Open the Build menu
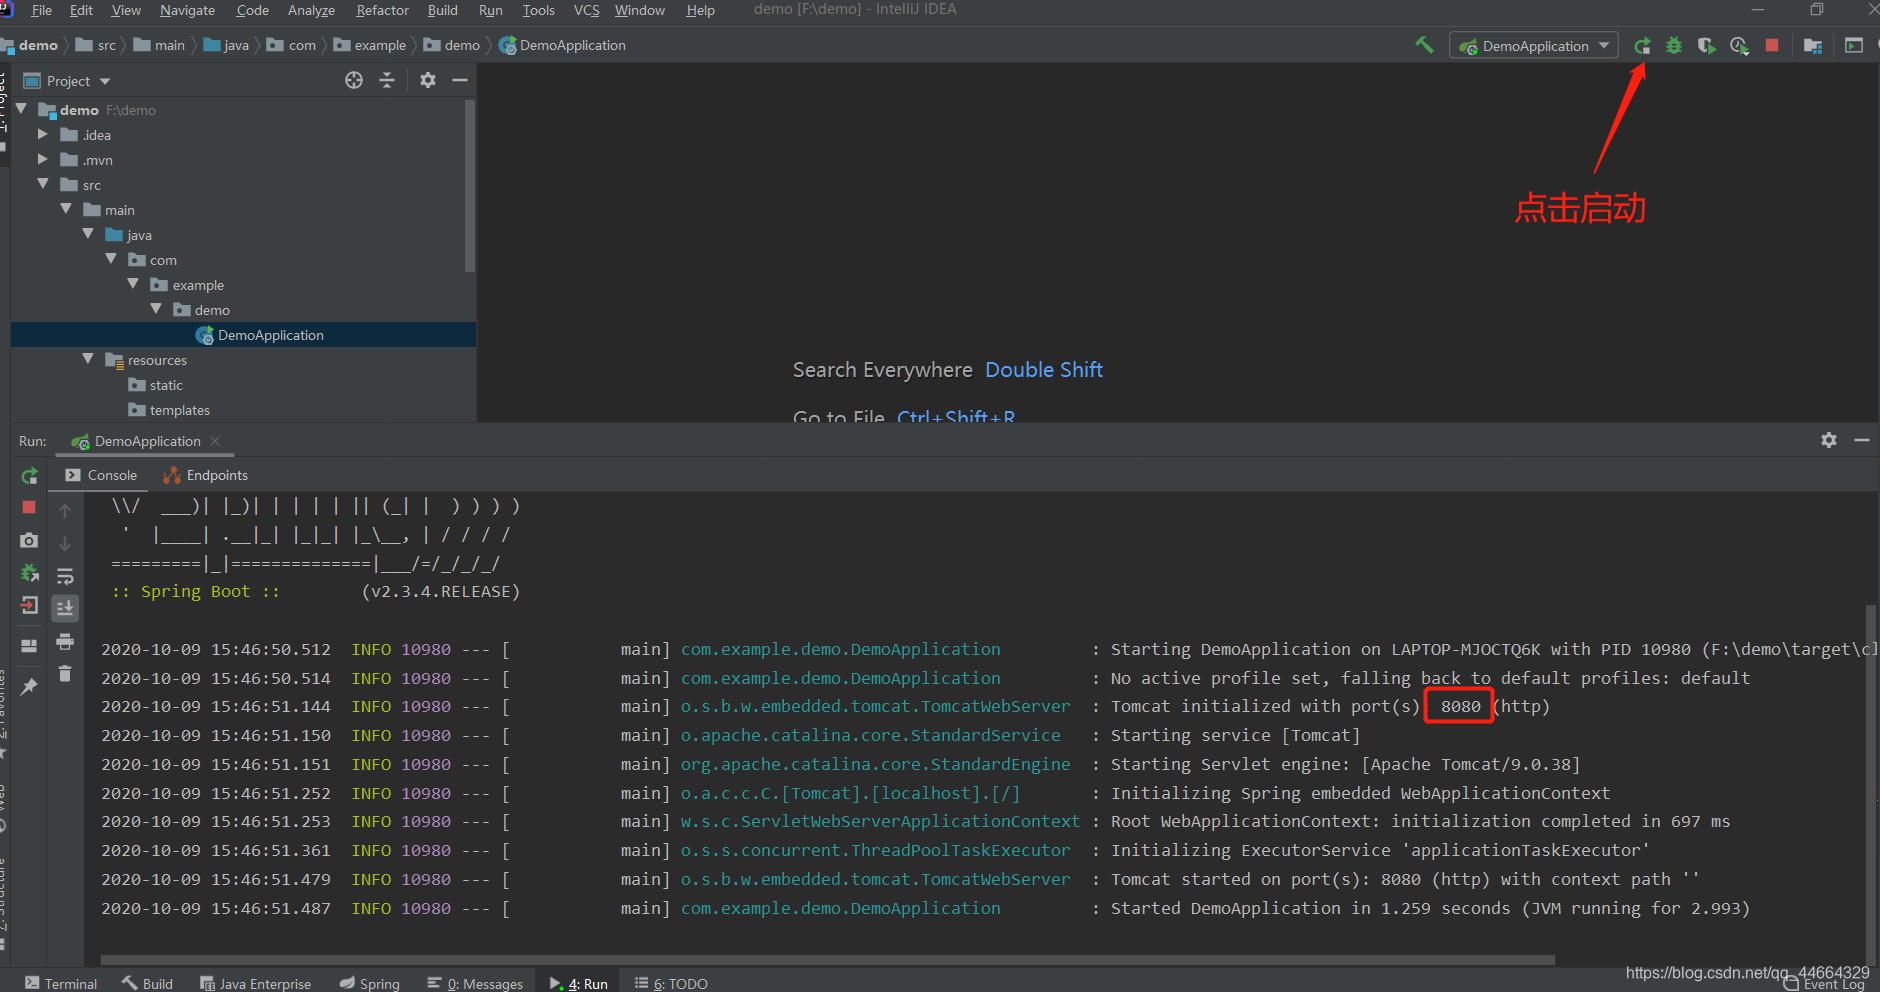The image size is (1880, 992). click(442, 10)
